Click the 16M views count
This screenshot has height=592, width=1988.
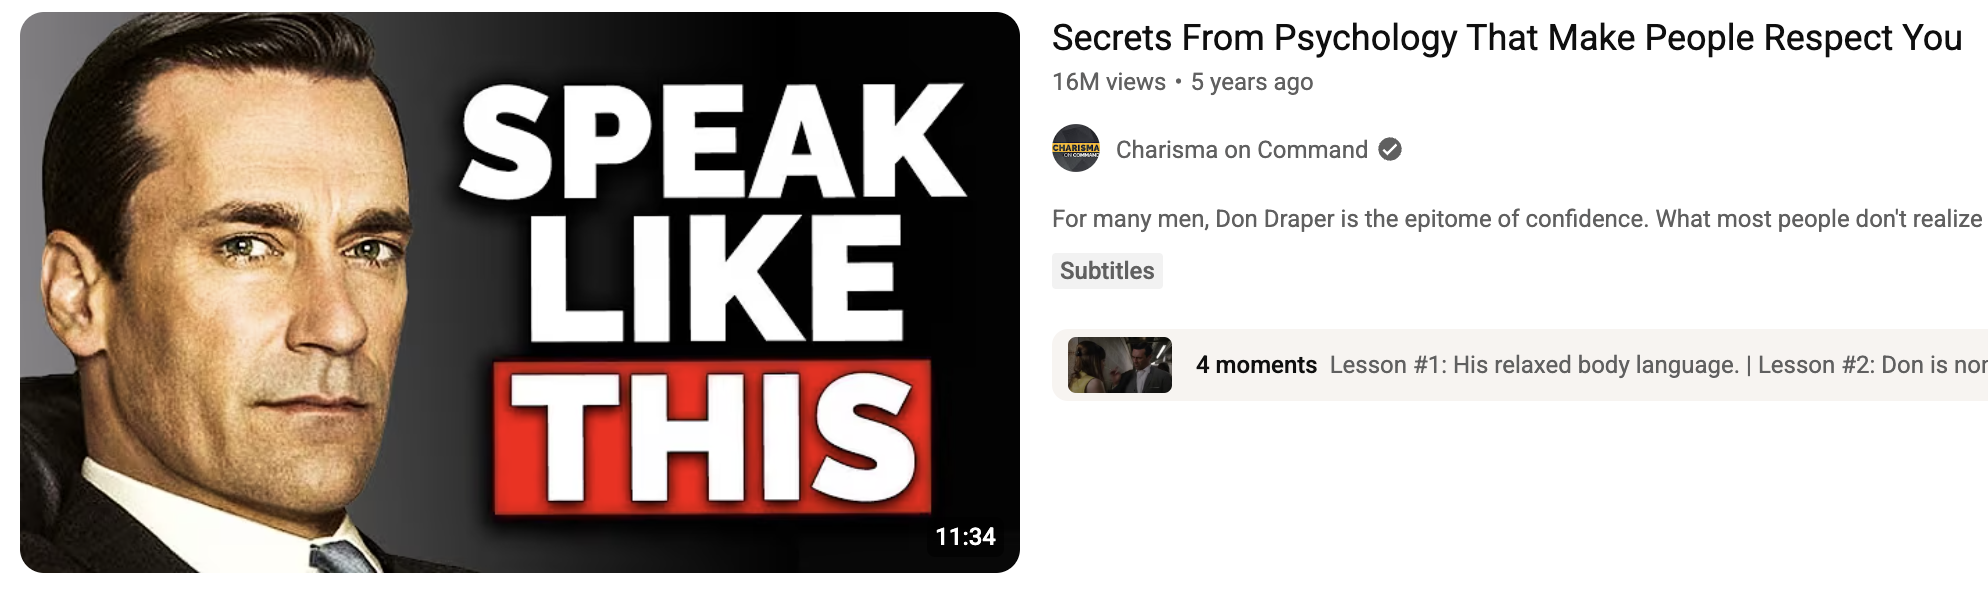pos(1109,82)
